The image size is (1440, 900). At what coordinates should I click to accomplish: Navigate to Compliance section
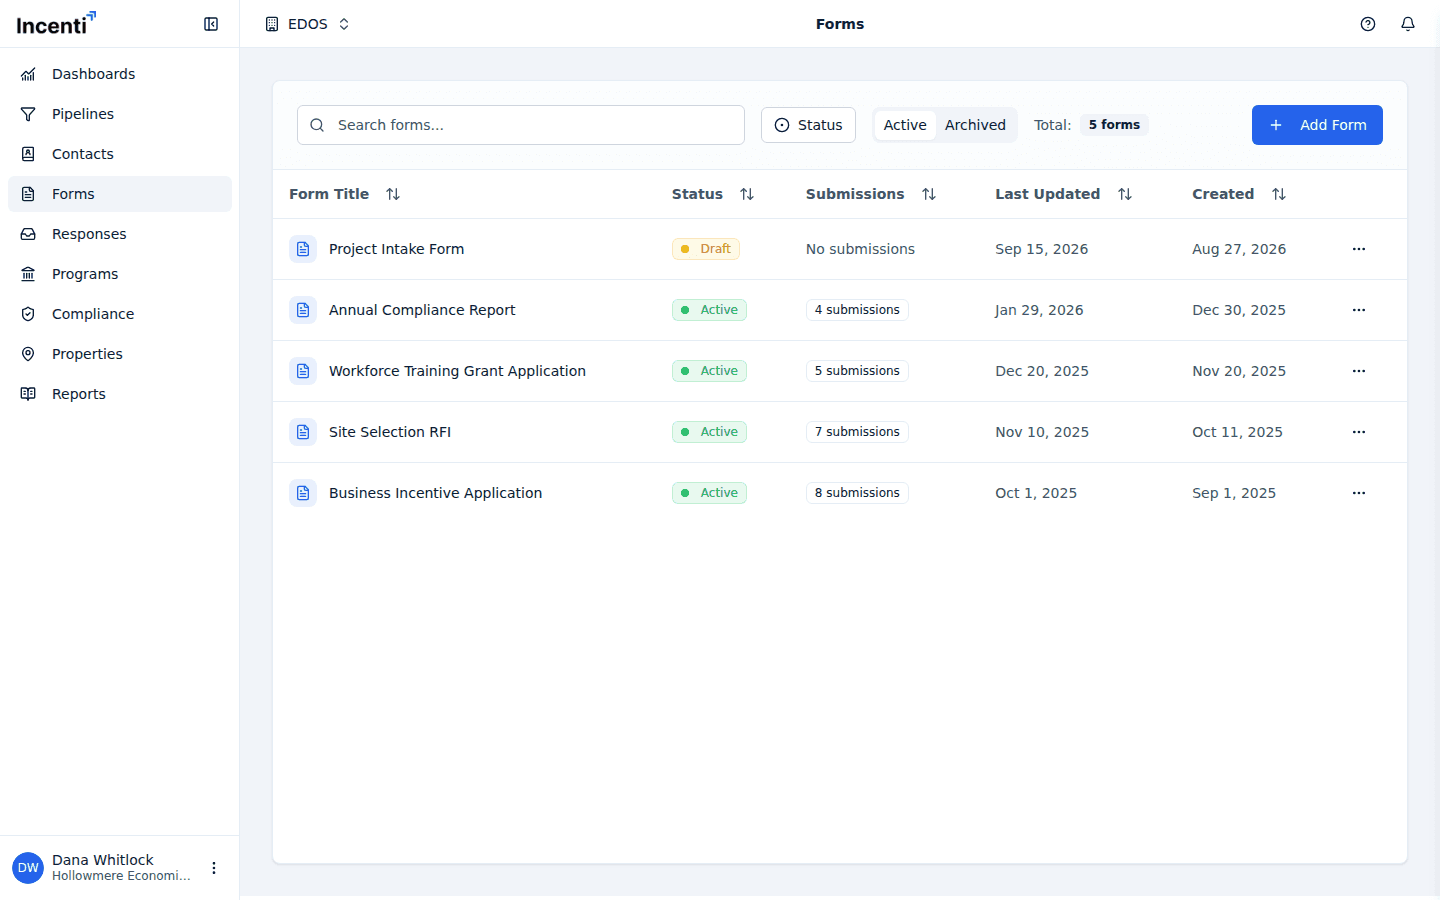(120, 314)
